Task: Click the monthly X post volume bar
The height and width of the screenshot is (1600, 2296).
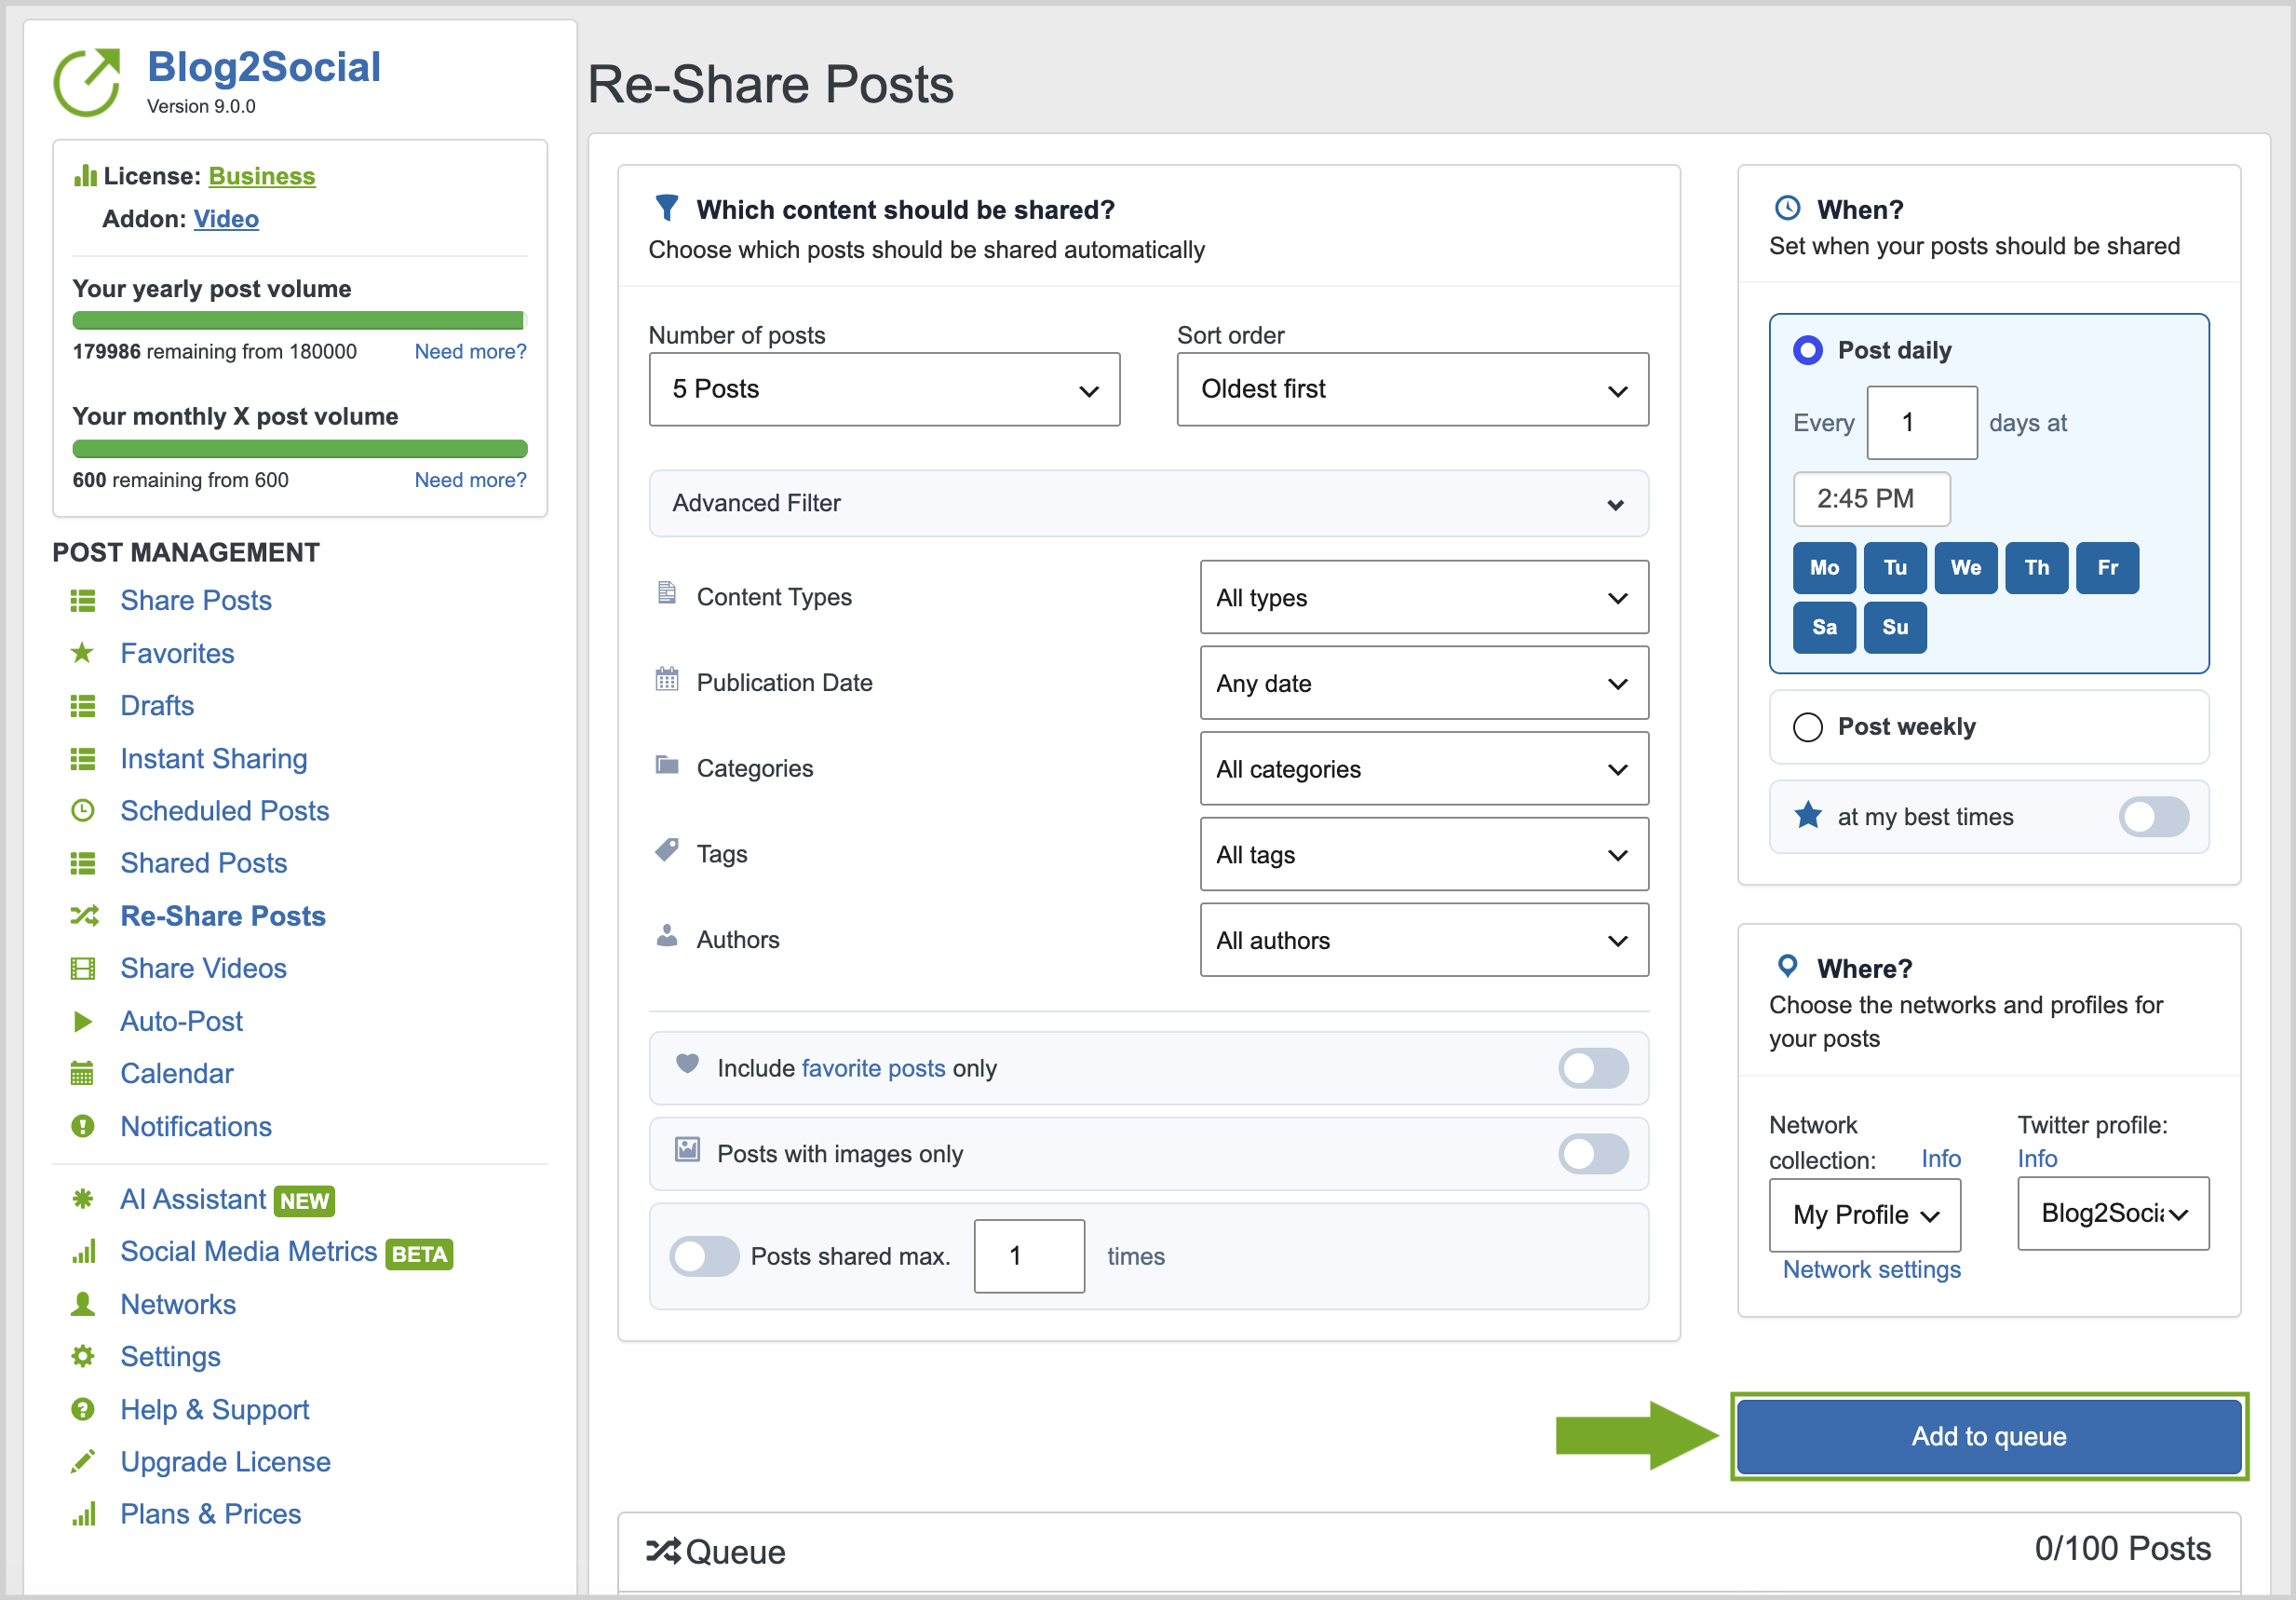Action: (x=299, y=449)
